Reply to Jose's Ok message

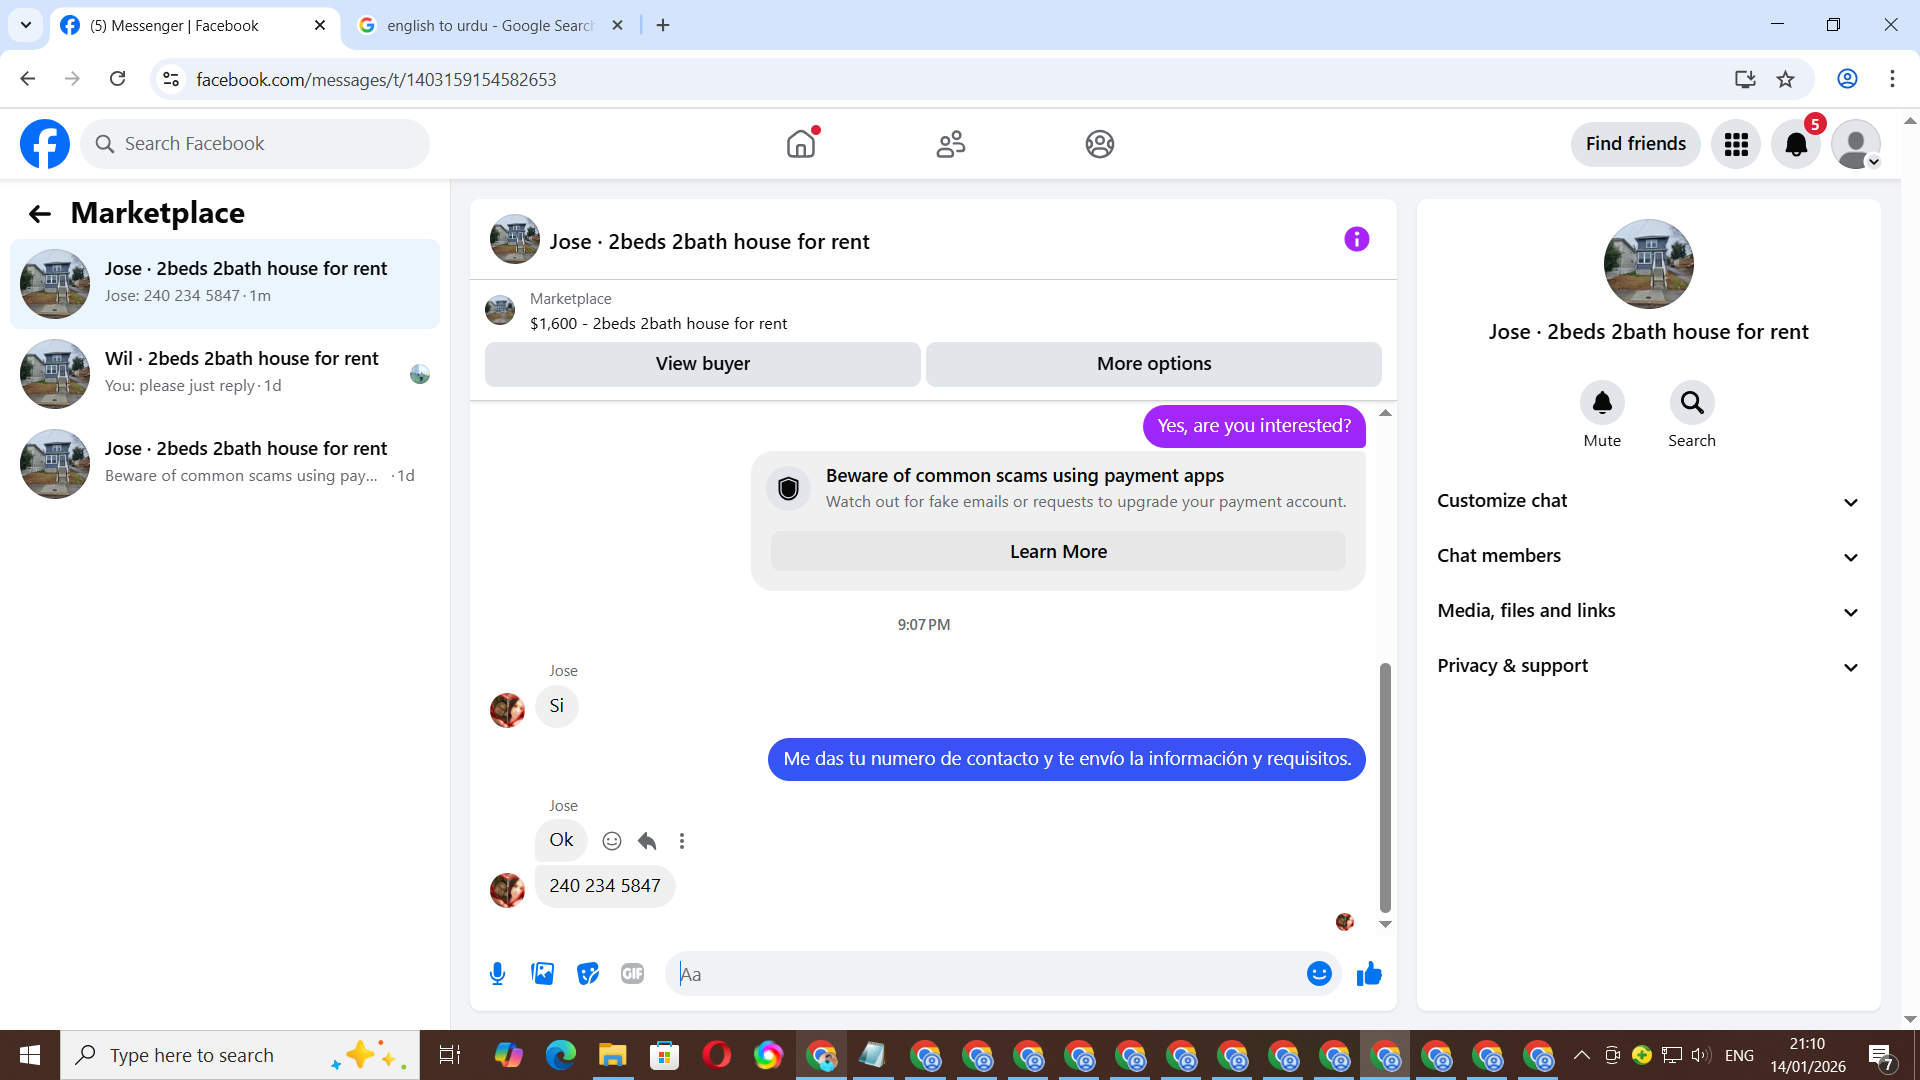647,841
